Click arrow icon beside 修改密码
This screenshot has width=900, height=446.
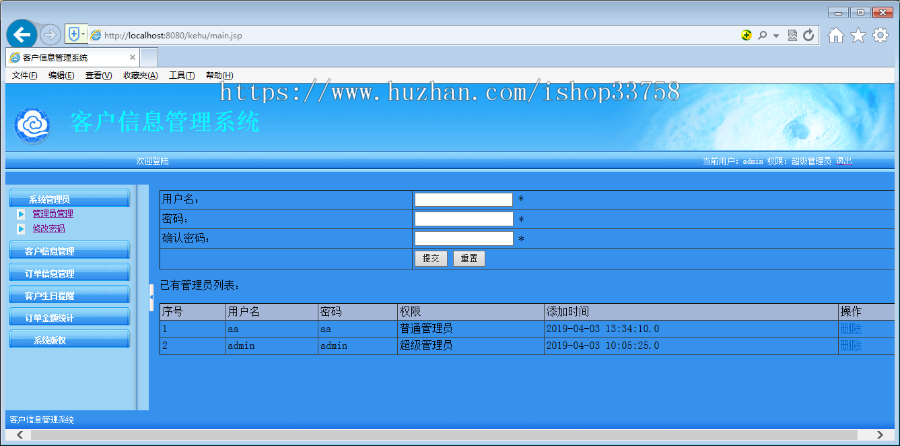[21, 229]
